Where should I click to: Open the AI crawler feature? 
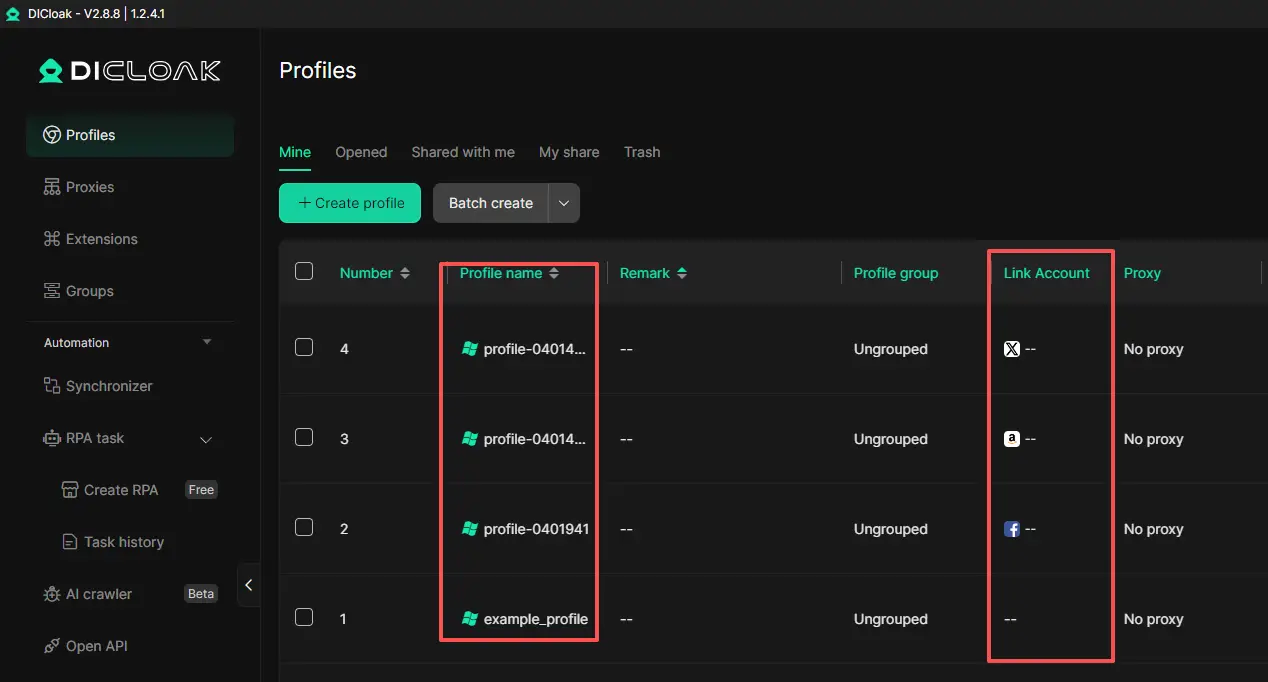pos(98,594)
